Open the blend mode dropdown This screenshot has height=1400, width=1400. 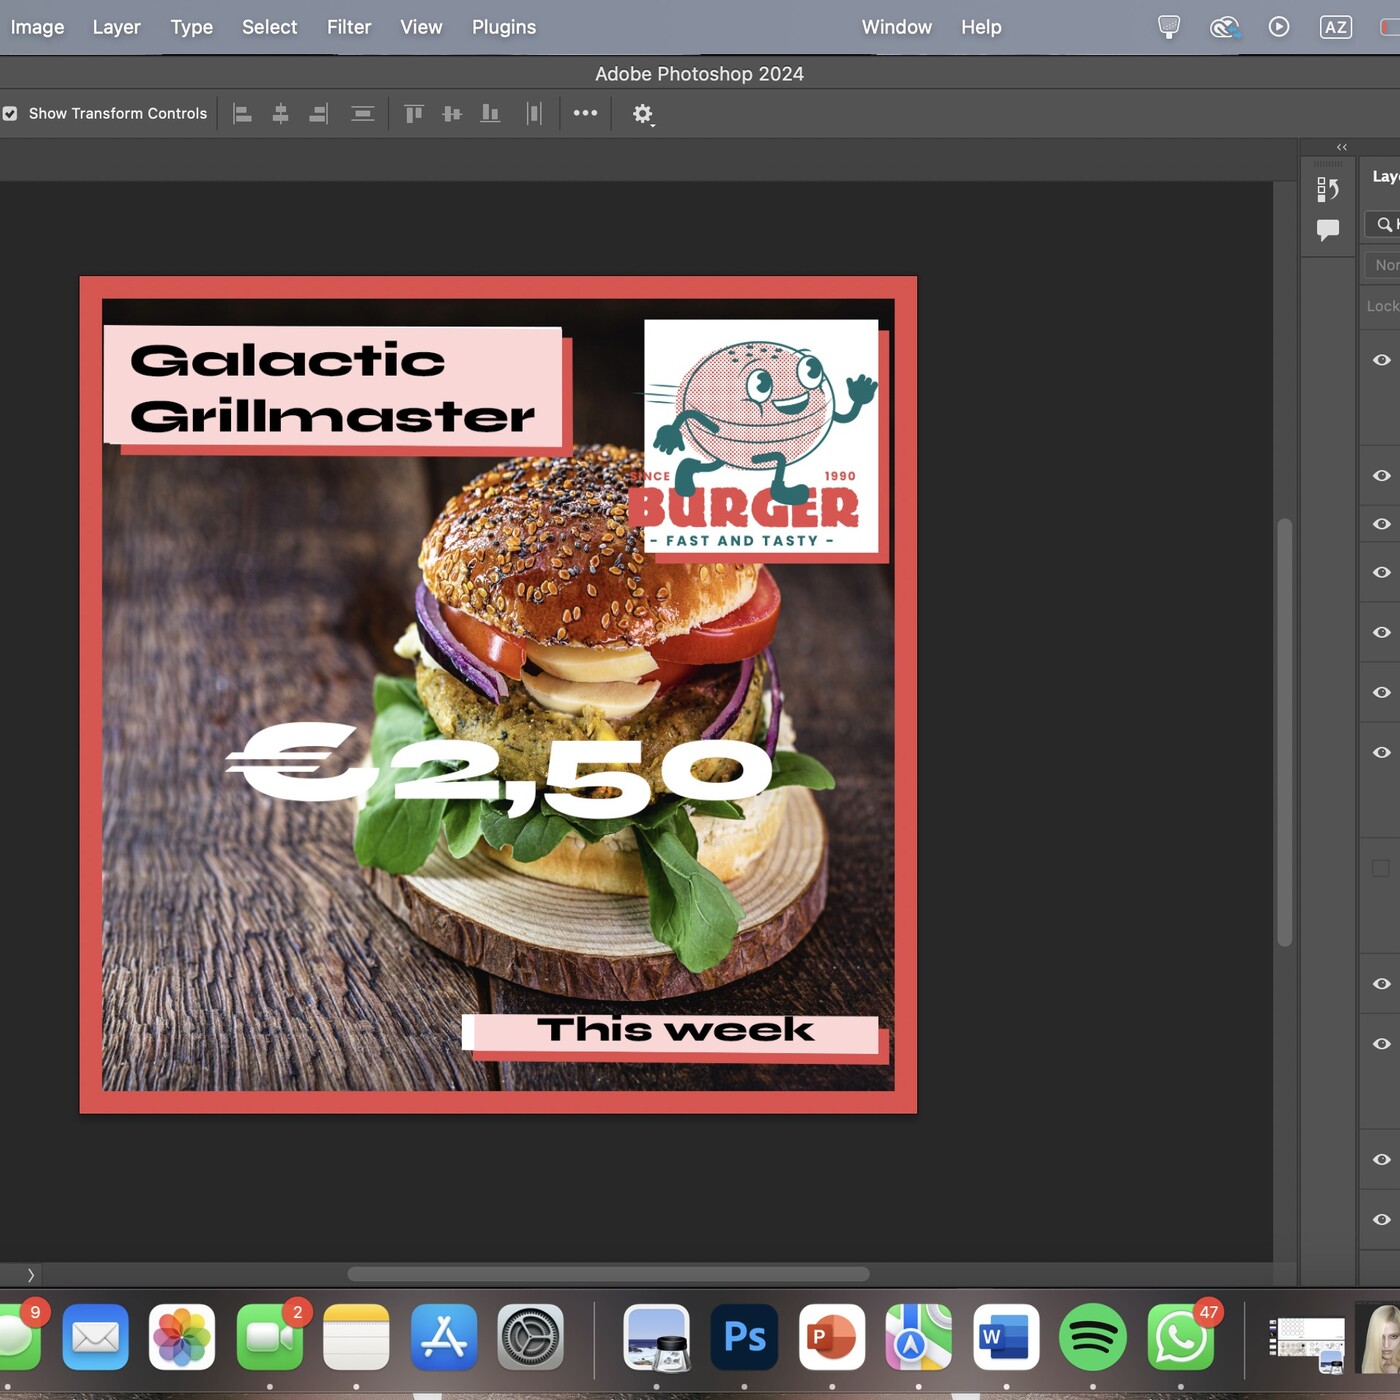(1384, 265)
